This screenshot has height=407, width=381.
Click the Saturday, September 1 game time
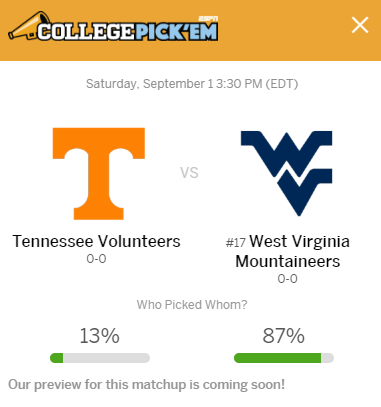coord(192,84)
